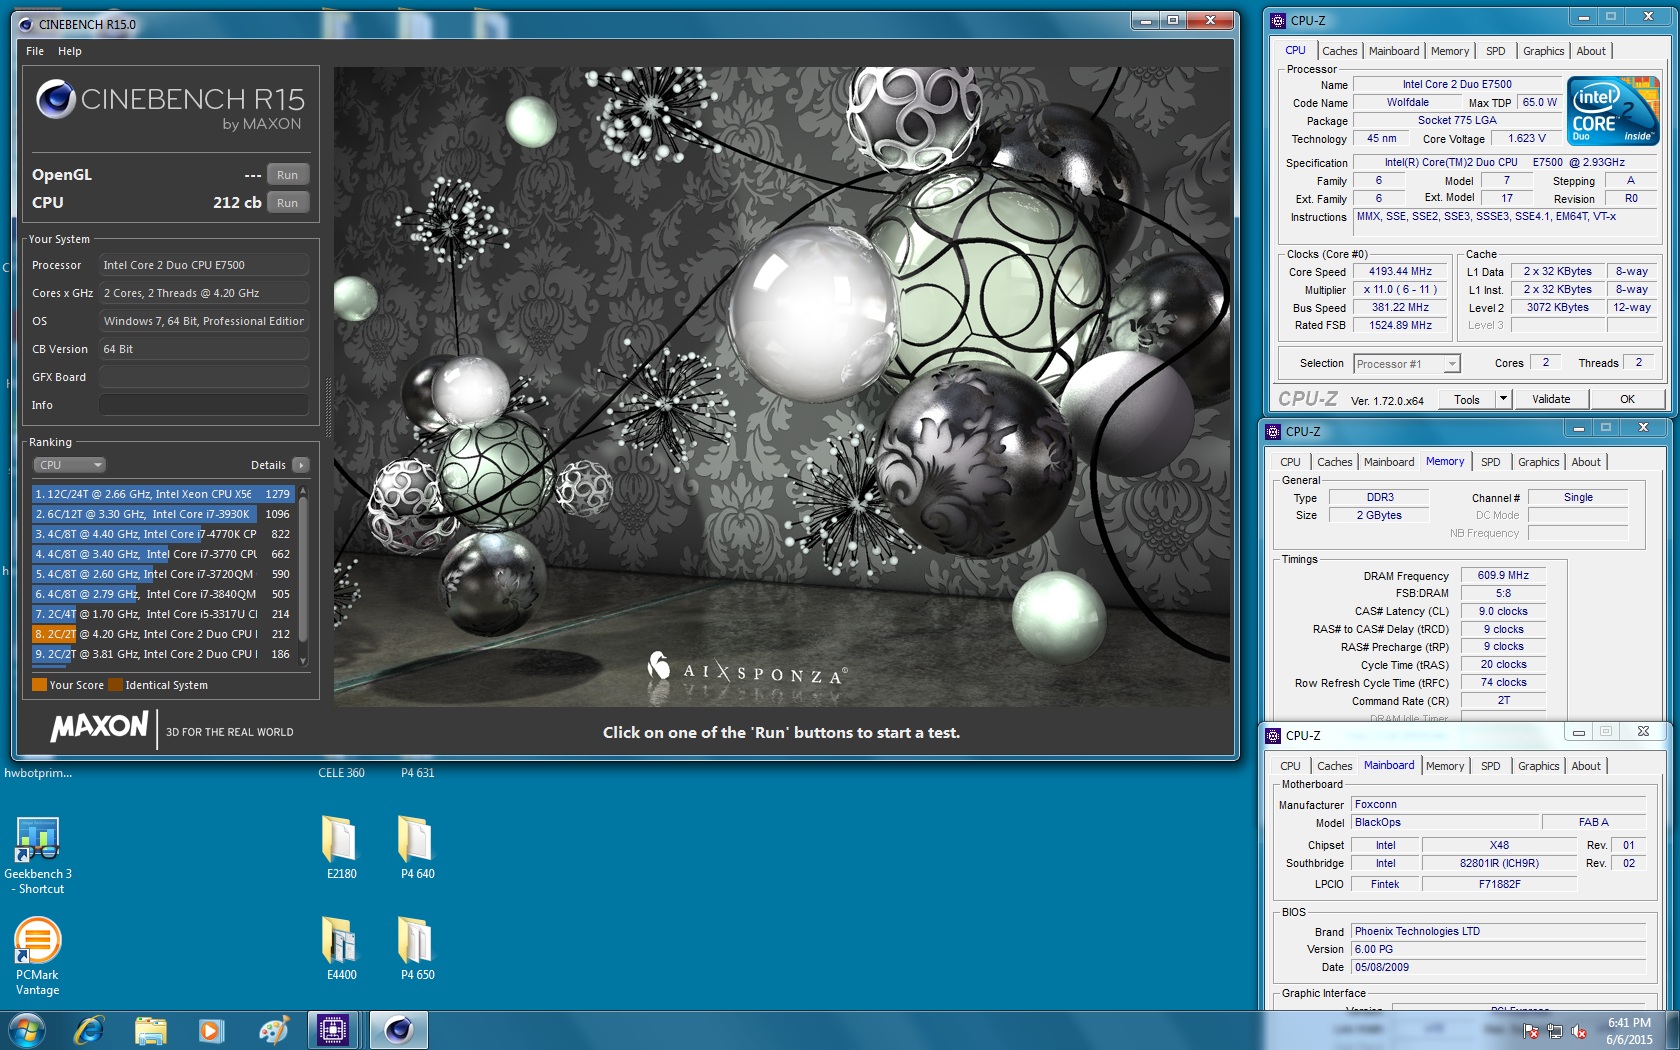Switch to SPD tab in top CPU-Z window
This screenshot has height=1050, width=1680.
tap(1495, 51)
